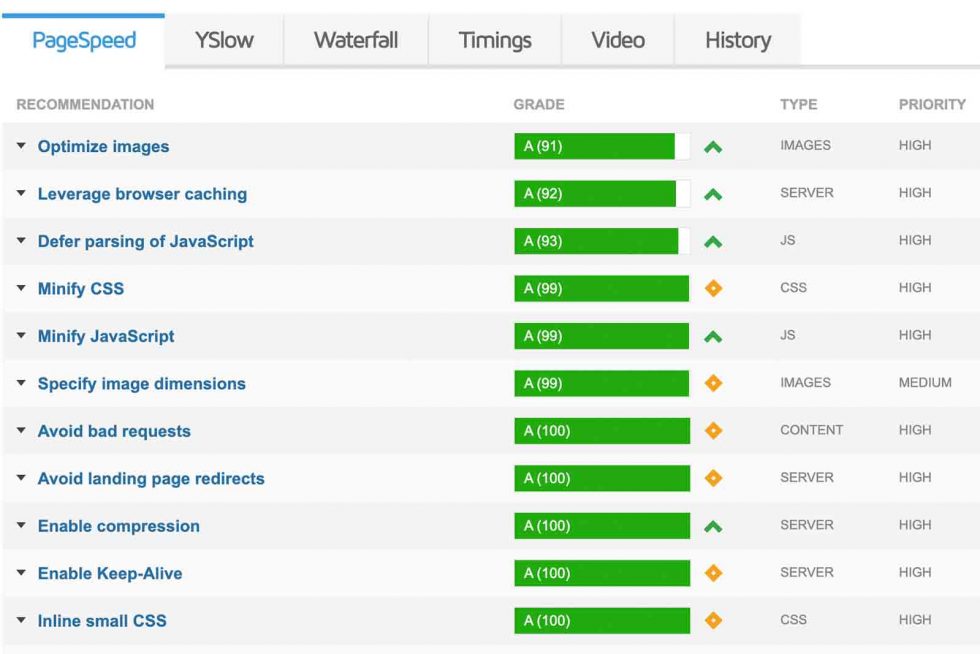
Task: Expand the Minify CSS disclosure triangle
Action: 21,288
